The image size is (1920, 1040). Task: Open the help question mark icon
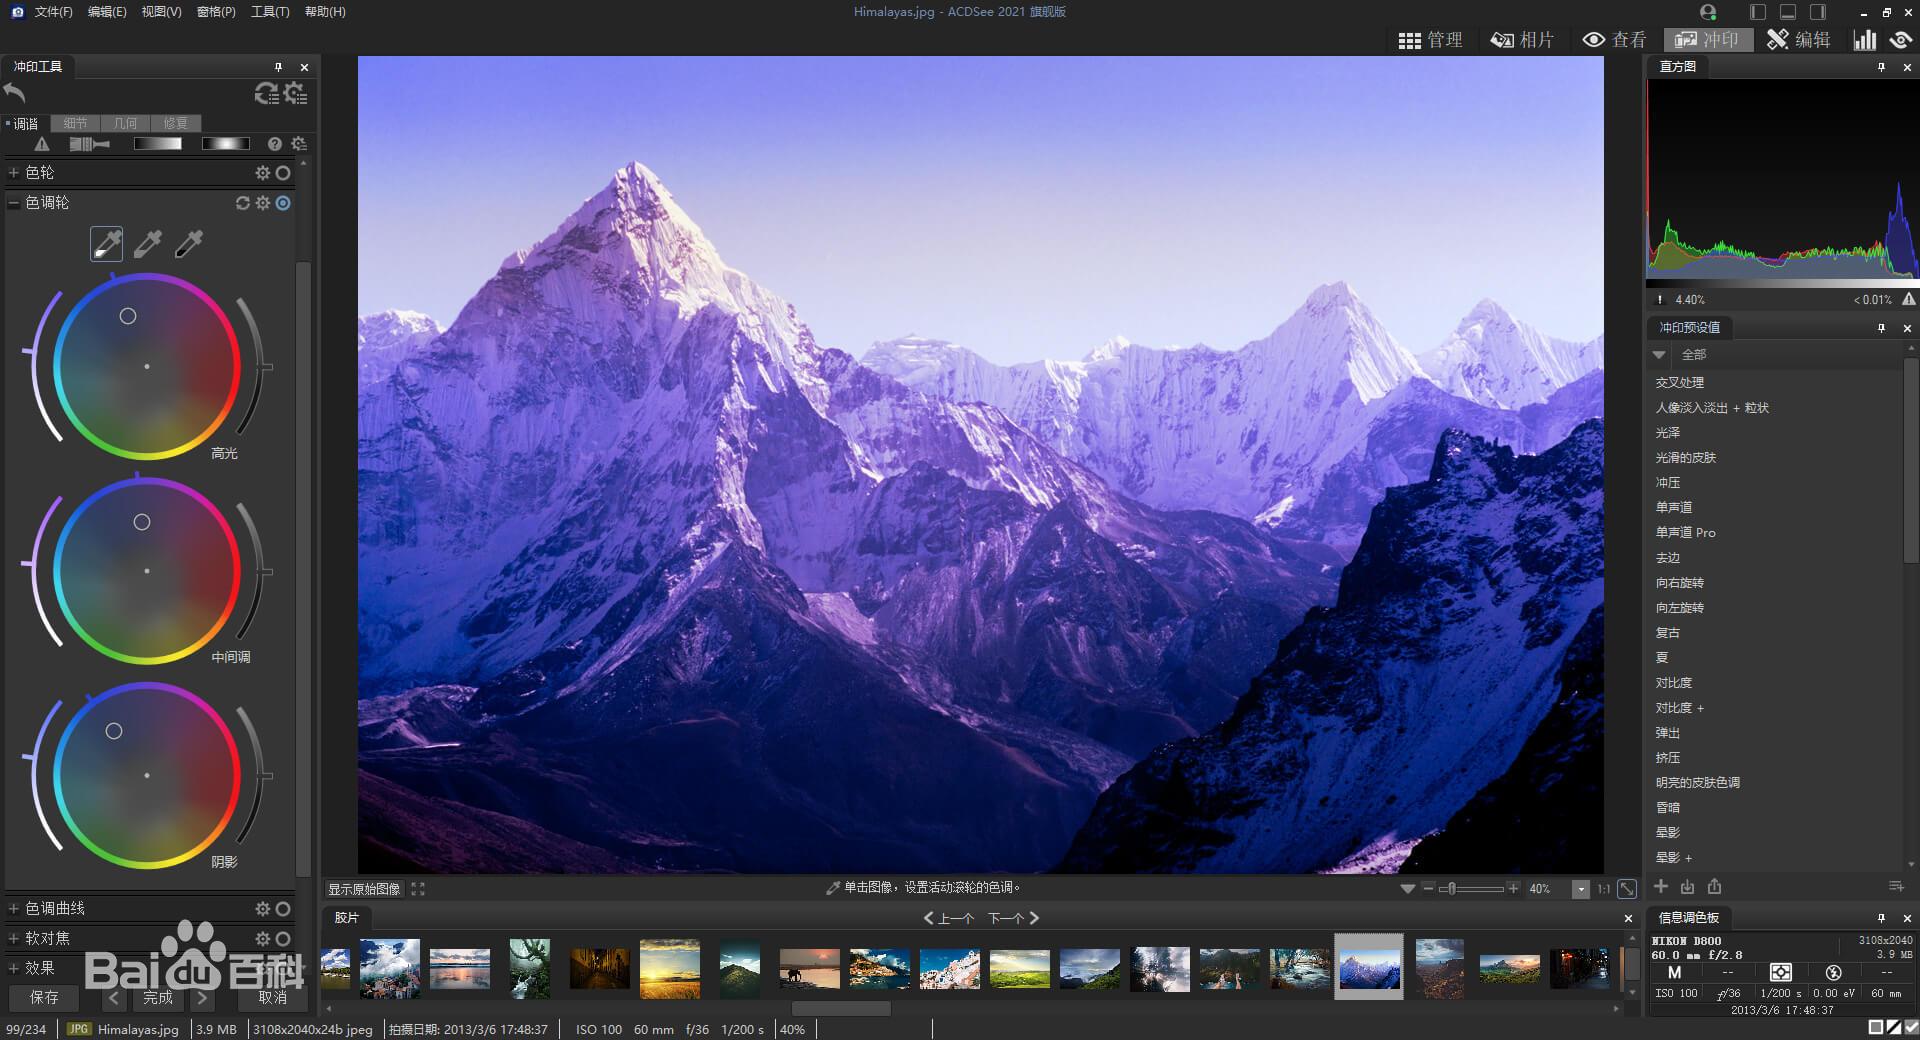click(x=275, y=144)
